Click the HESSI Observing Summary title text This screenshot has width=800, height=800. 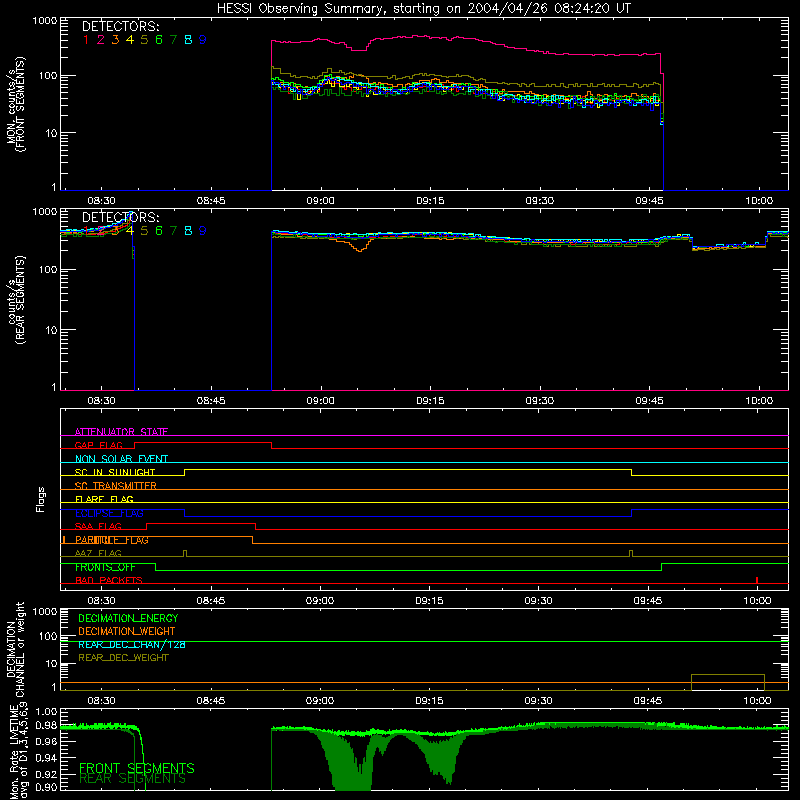pos(423,9)
